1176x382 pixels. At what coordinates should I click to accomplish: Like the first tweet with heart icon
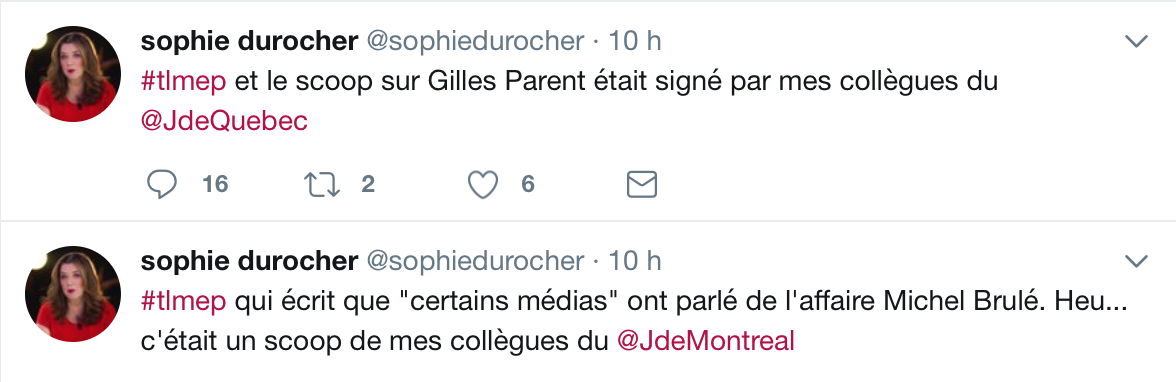(483, 185)
